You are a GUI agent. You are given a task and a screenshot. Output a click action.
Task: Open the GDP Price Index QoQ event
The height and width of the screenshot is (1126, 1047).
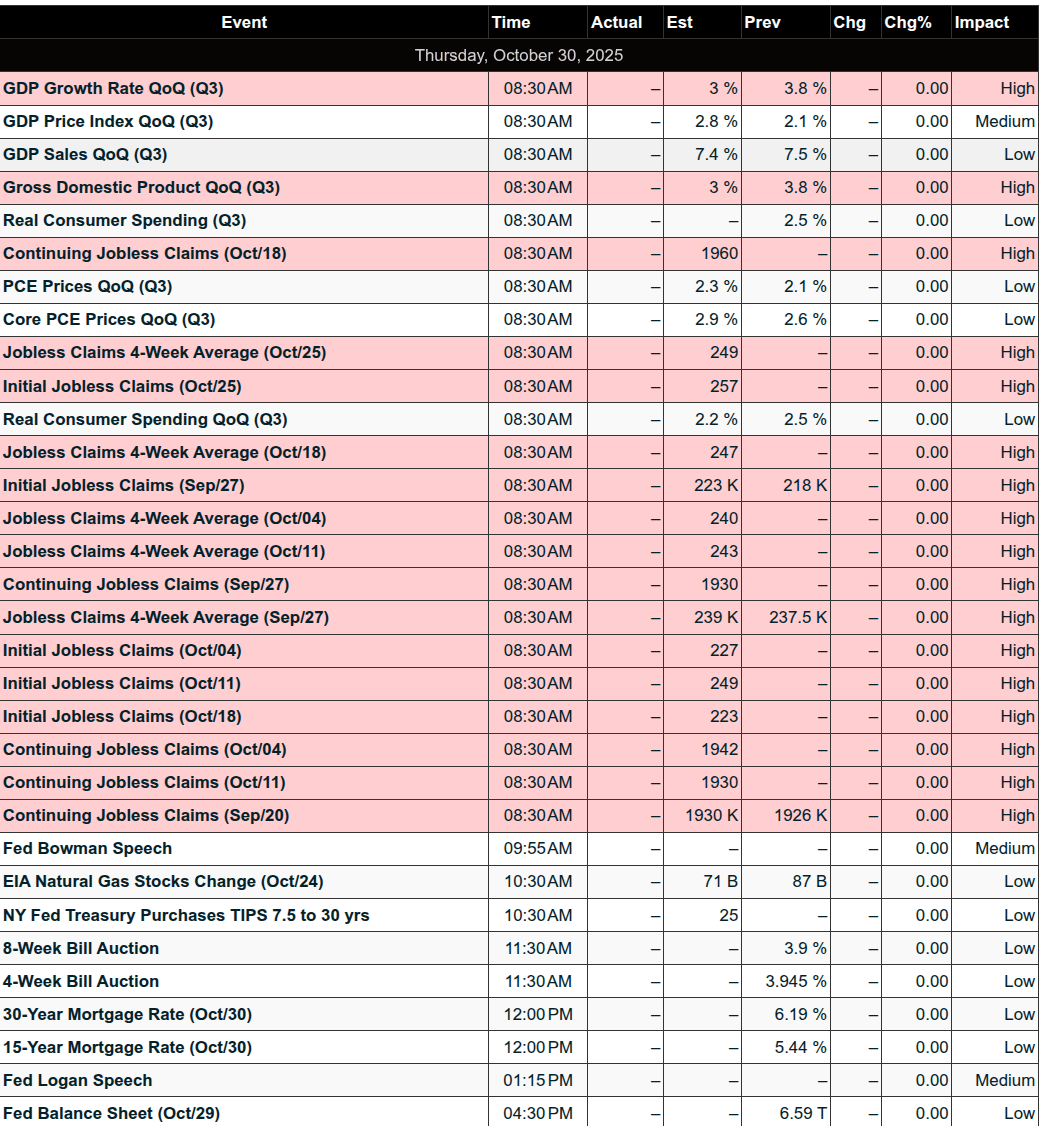click(x=108, y=121)
